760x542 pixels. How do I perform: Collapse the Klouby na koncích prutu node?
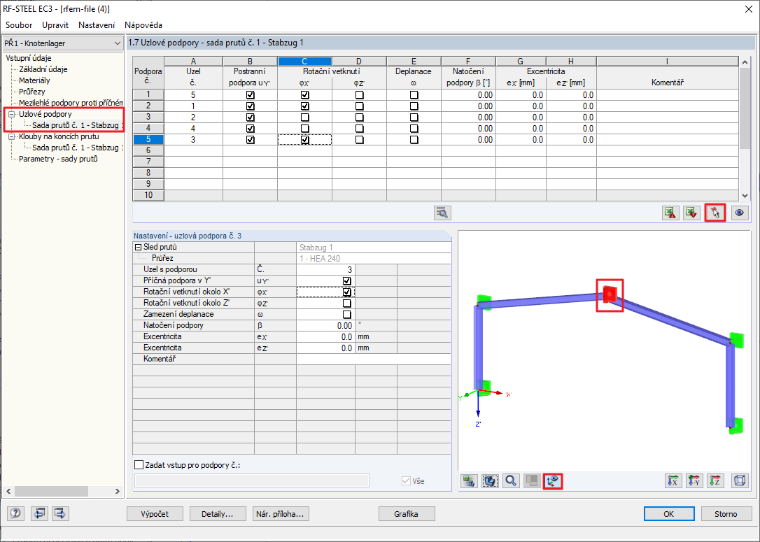click(12, 137)
